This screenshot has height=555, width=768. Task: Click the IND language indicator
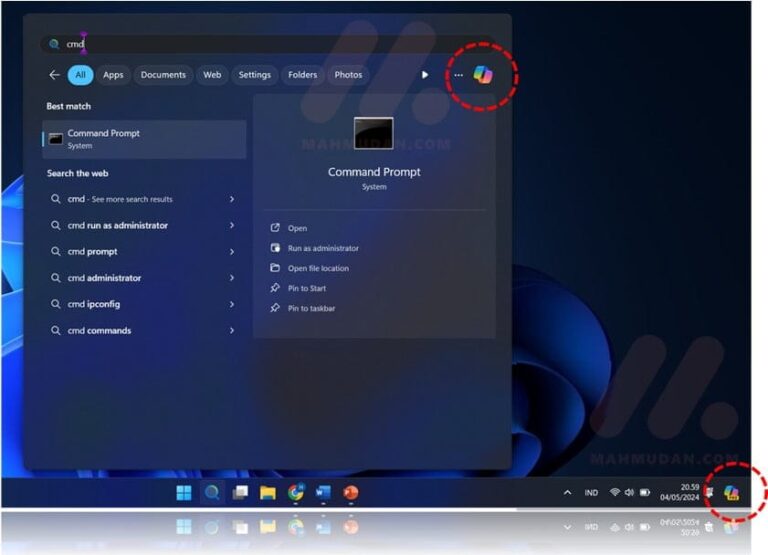tap(591, 493)
